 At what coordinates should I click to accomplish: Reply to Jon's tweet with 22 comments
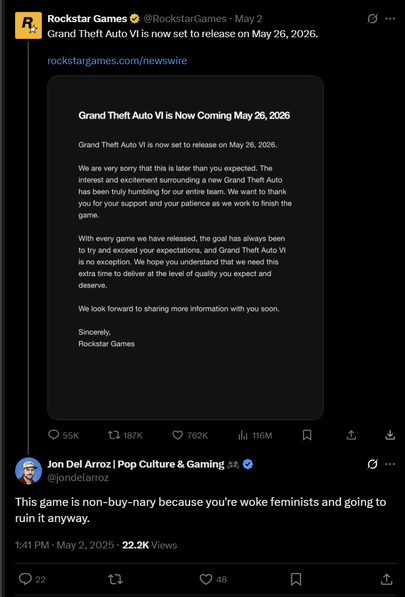pos(32,579)
